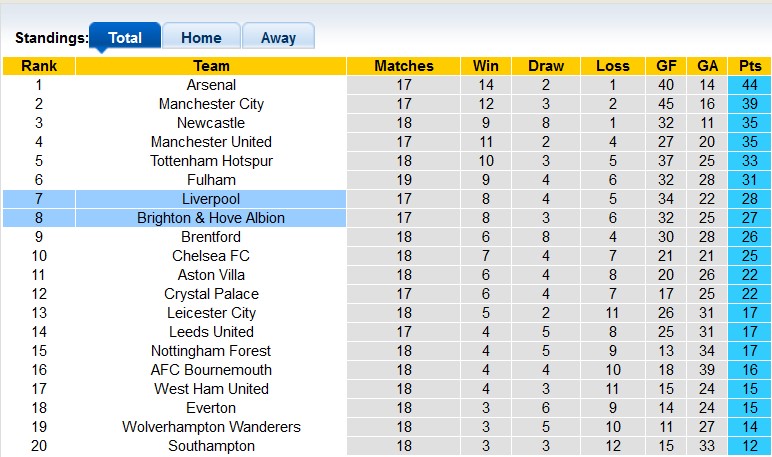Click the Newcastle team row
The width and height of the screenshot is (772, 457).
[211, 123]
